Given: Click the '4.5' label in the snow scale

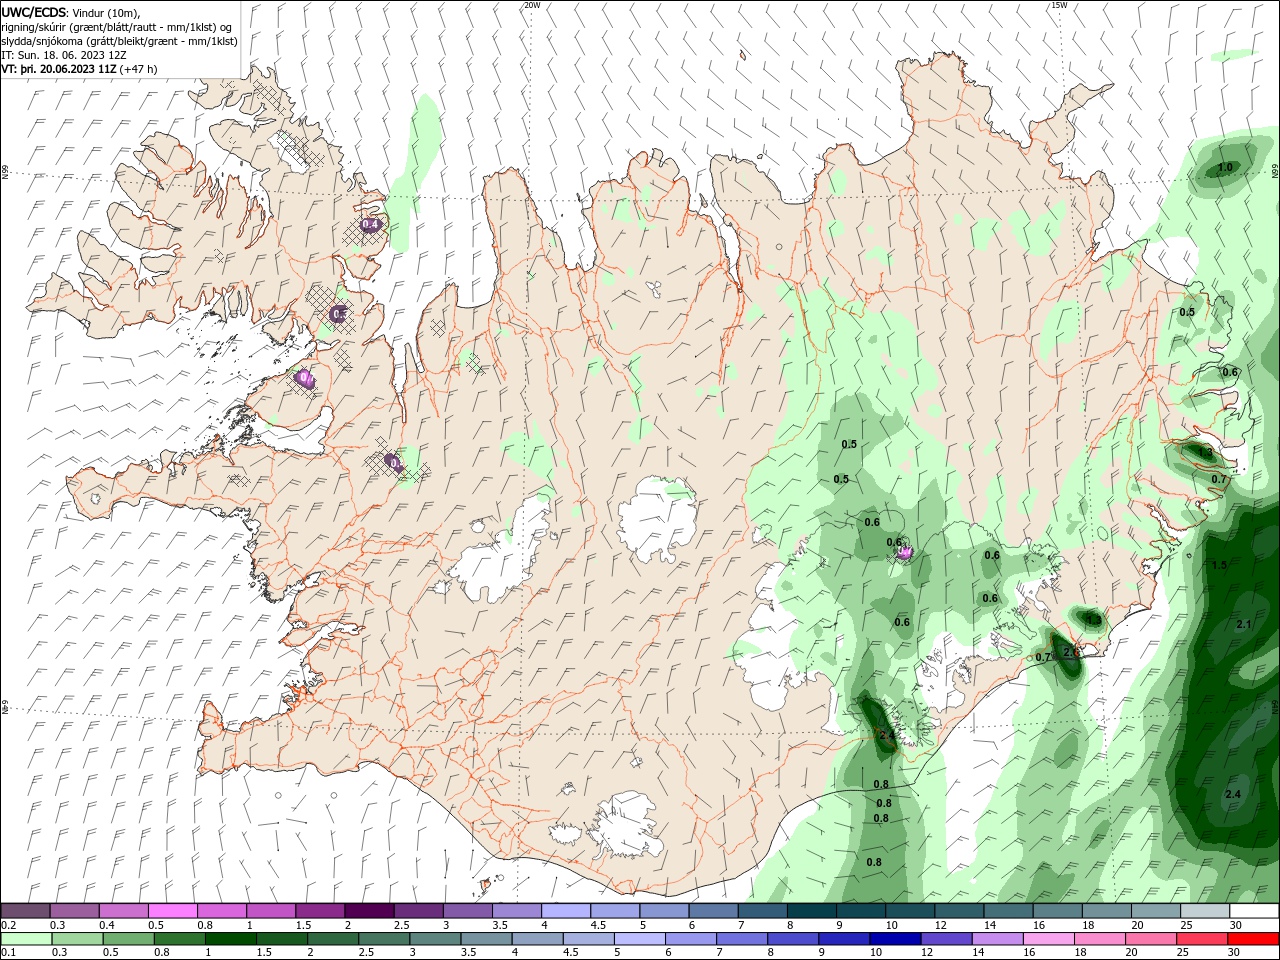Looking at the screenshot, I should 598,925.
